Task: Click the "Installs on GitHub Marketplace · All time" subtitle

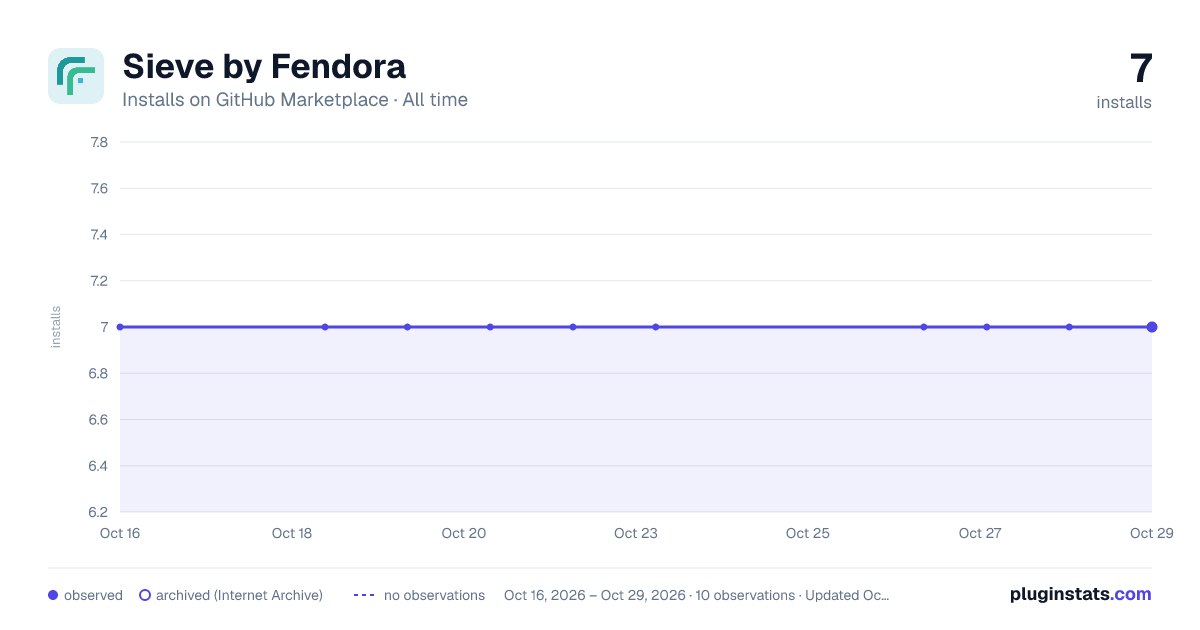Action: tap(295, 100)
